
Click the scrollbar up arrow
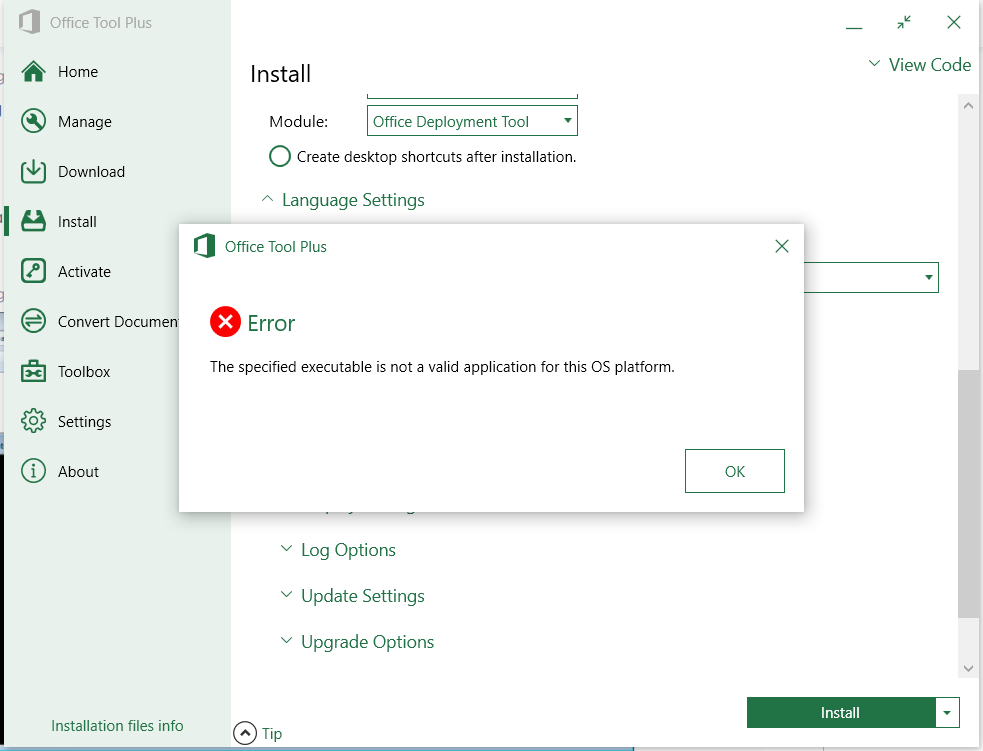[x=968, y=106]
